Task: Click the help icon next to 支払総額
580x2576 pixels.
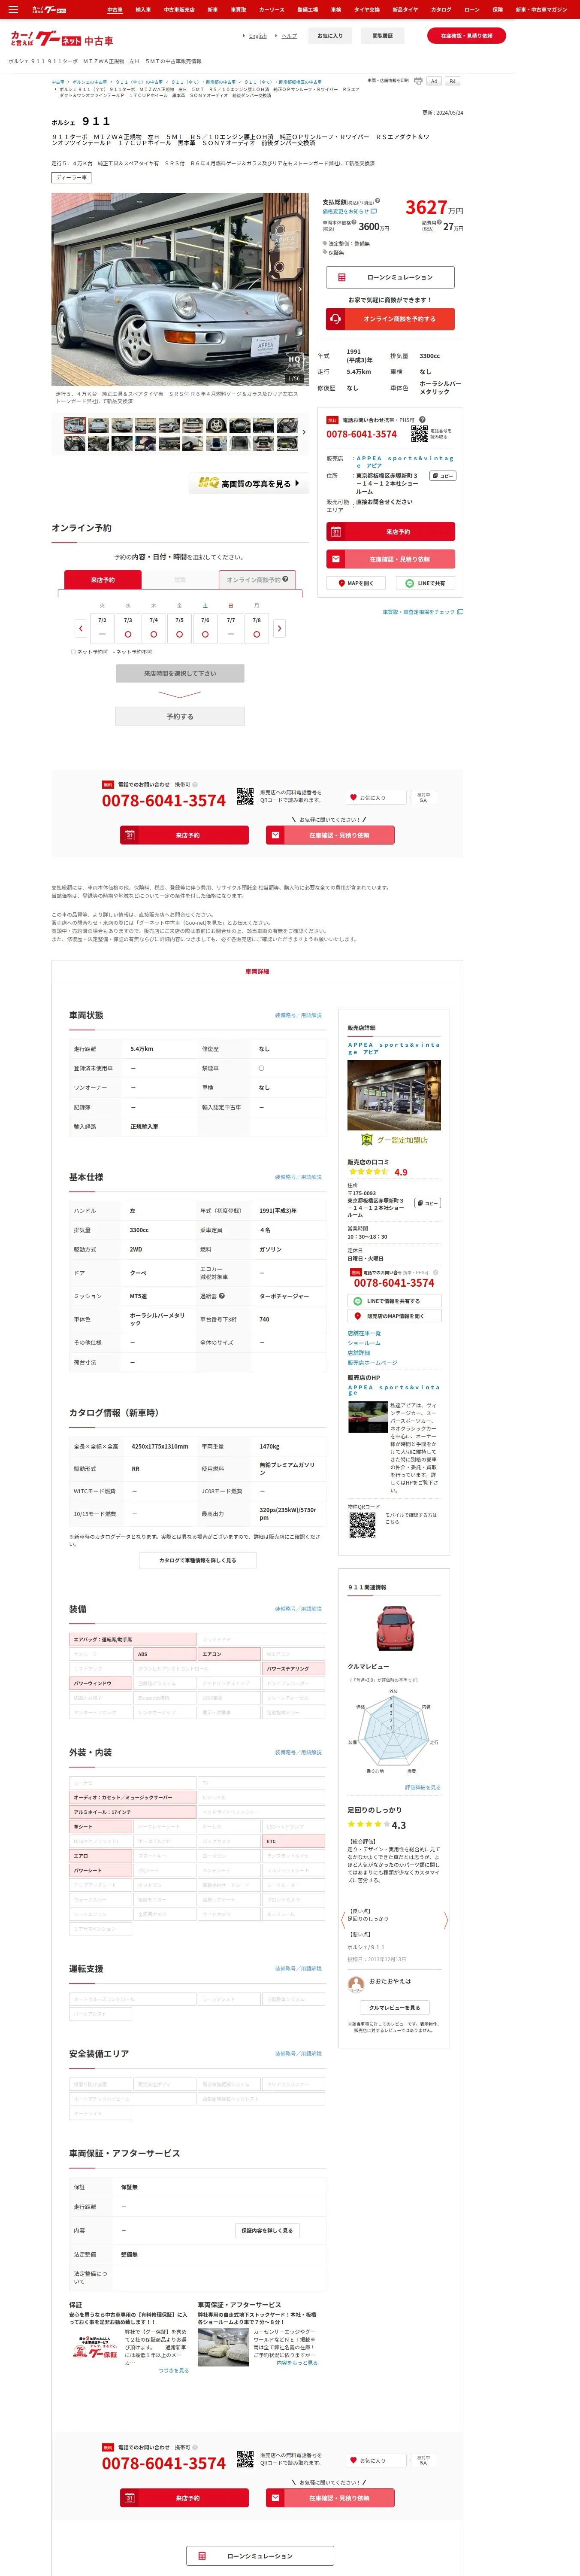Action: 377,202
